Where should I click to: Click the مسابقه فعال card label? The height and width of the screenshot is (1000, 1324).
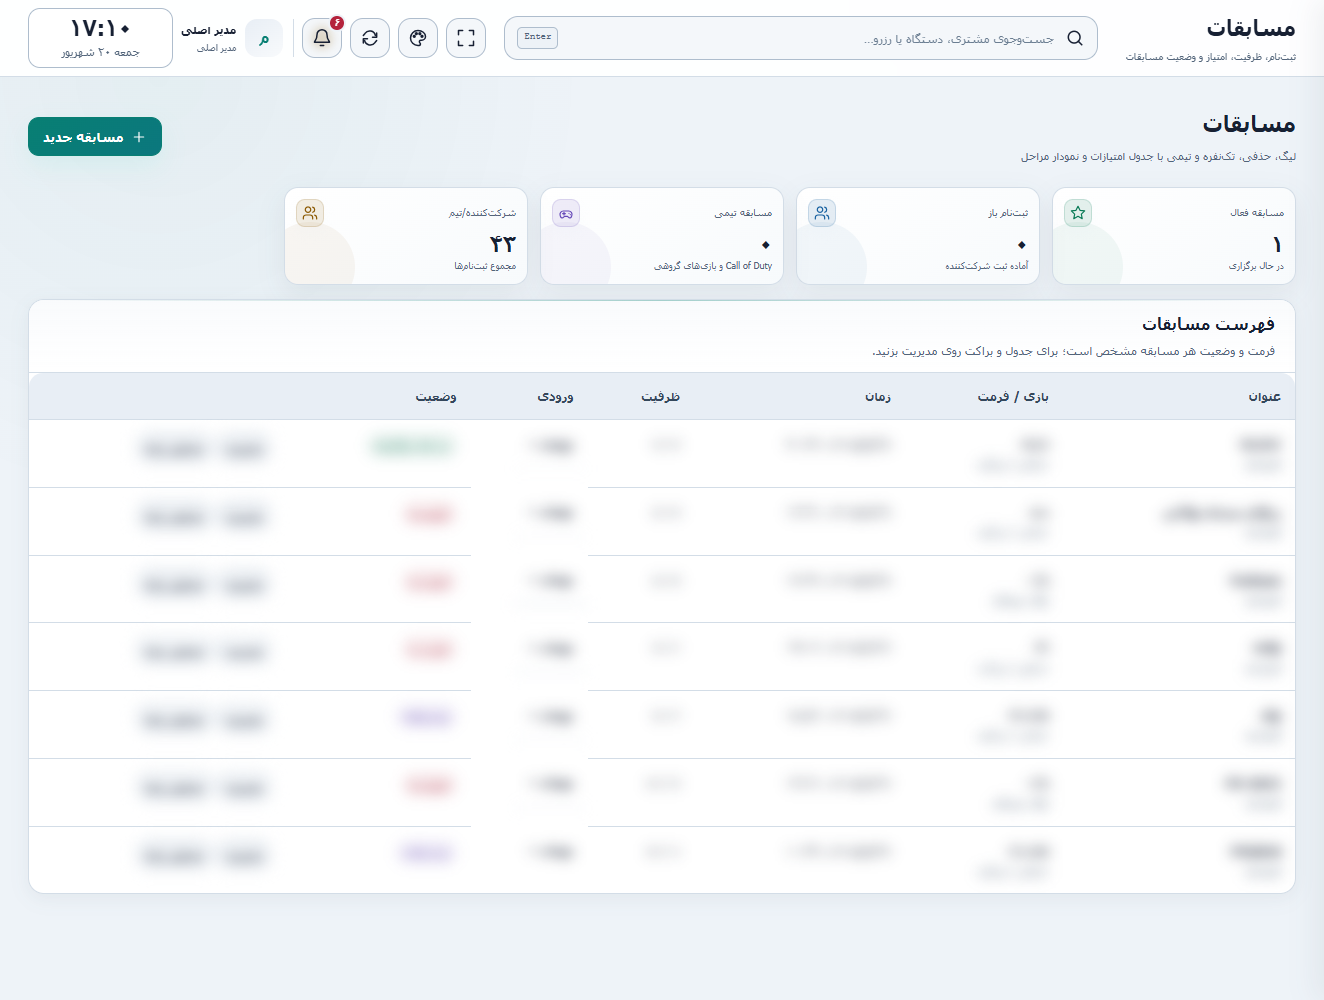pos(1257,213)
